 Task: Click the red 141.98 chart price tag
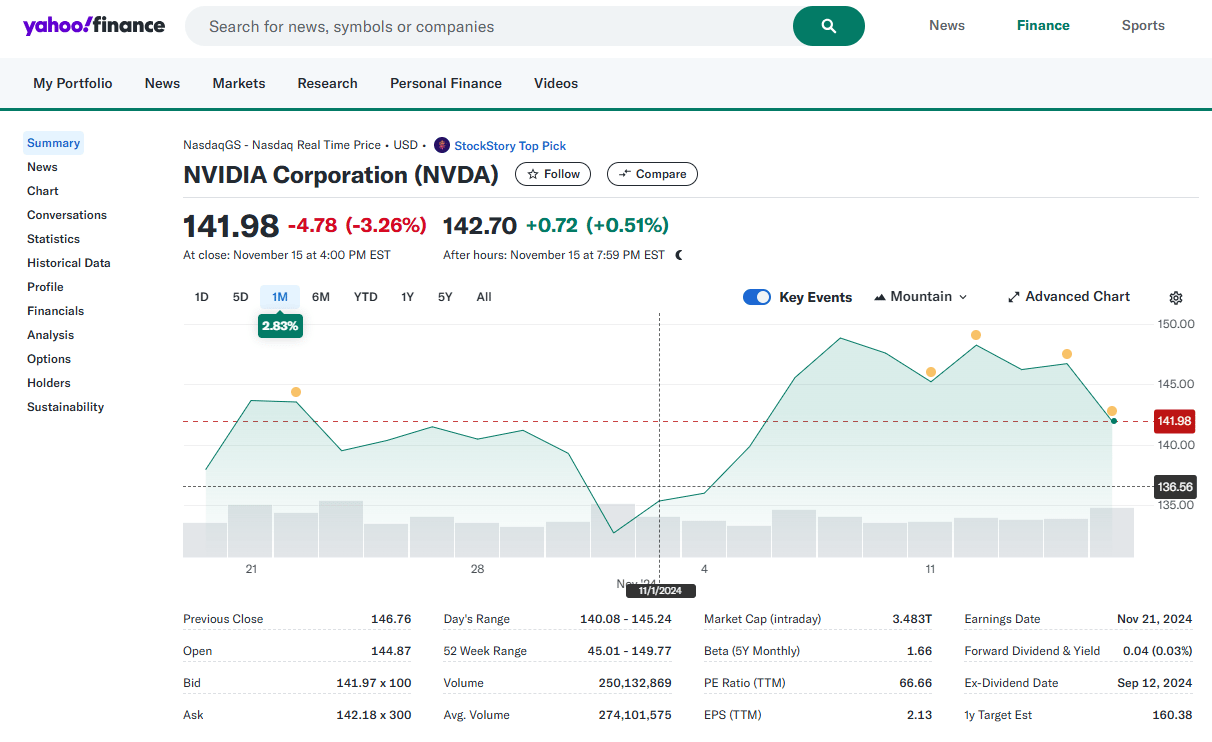tap(1175, 421)
